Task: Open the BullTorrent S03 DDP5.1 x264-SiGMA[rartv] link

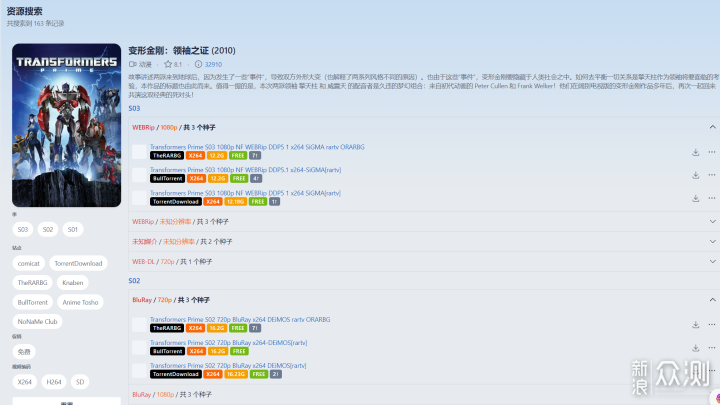Action: 245,170
